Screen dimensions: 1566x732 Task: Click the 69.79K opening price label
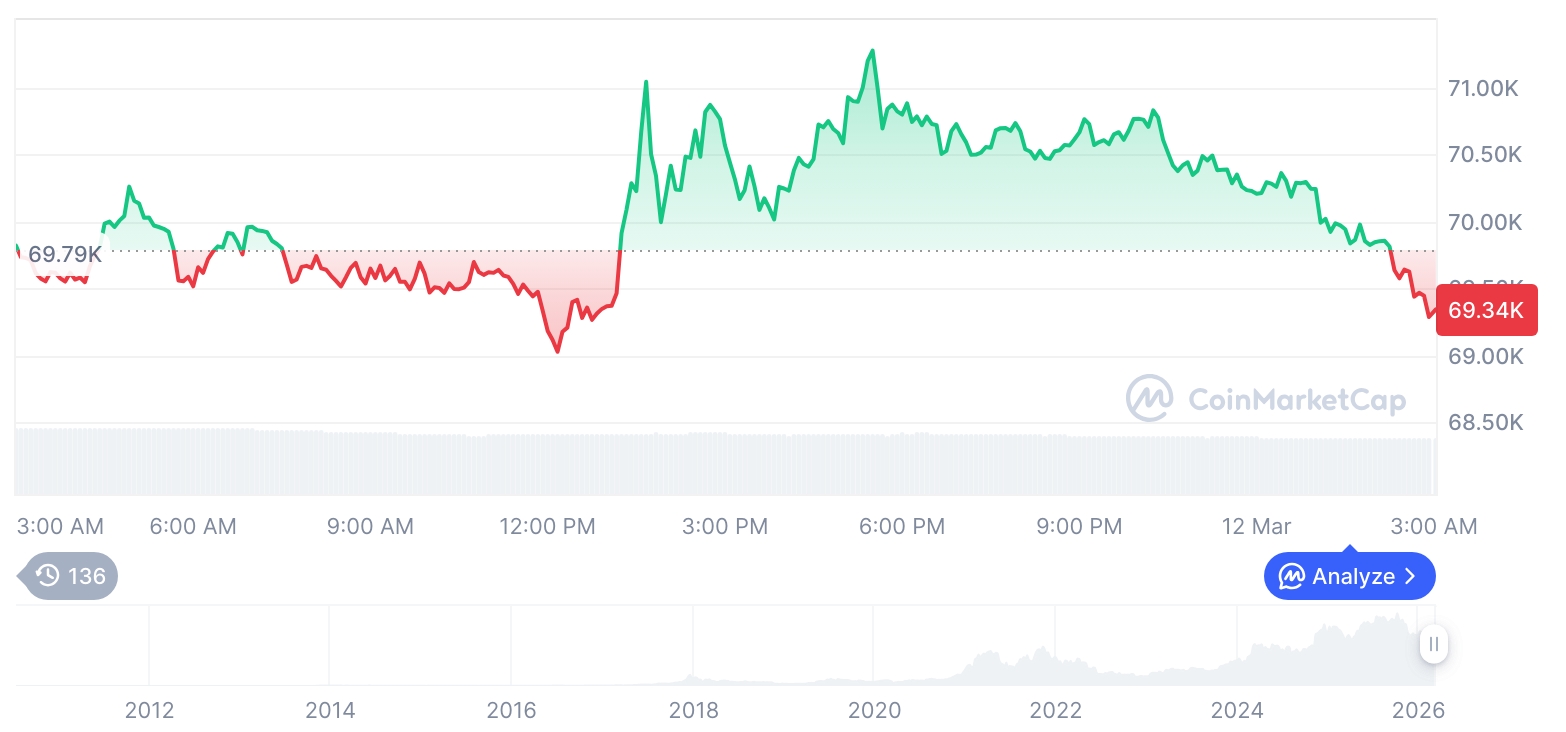click(x=64, y=254)
